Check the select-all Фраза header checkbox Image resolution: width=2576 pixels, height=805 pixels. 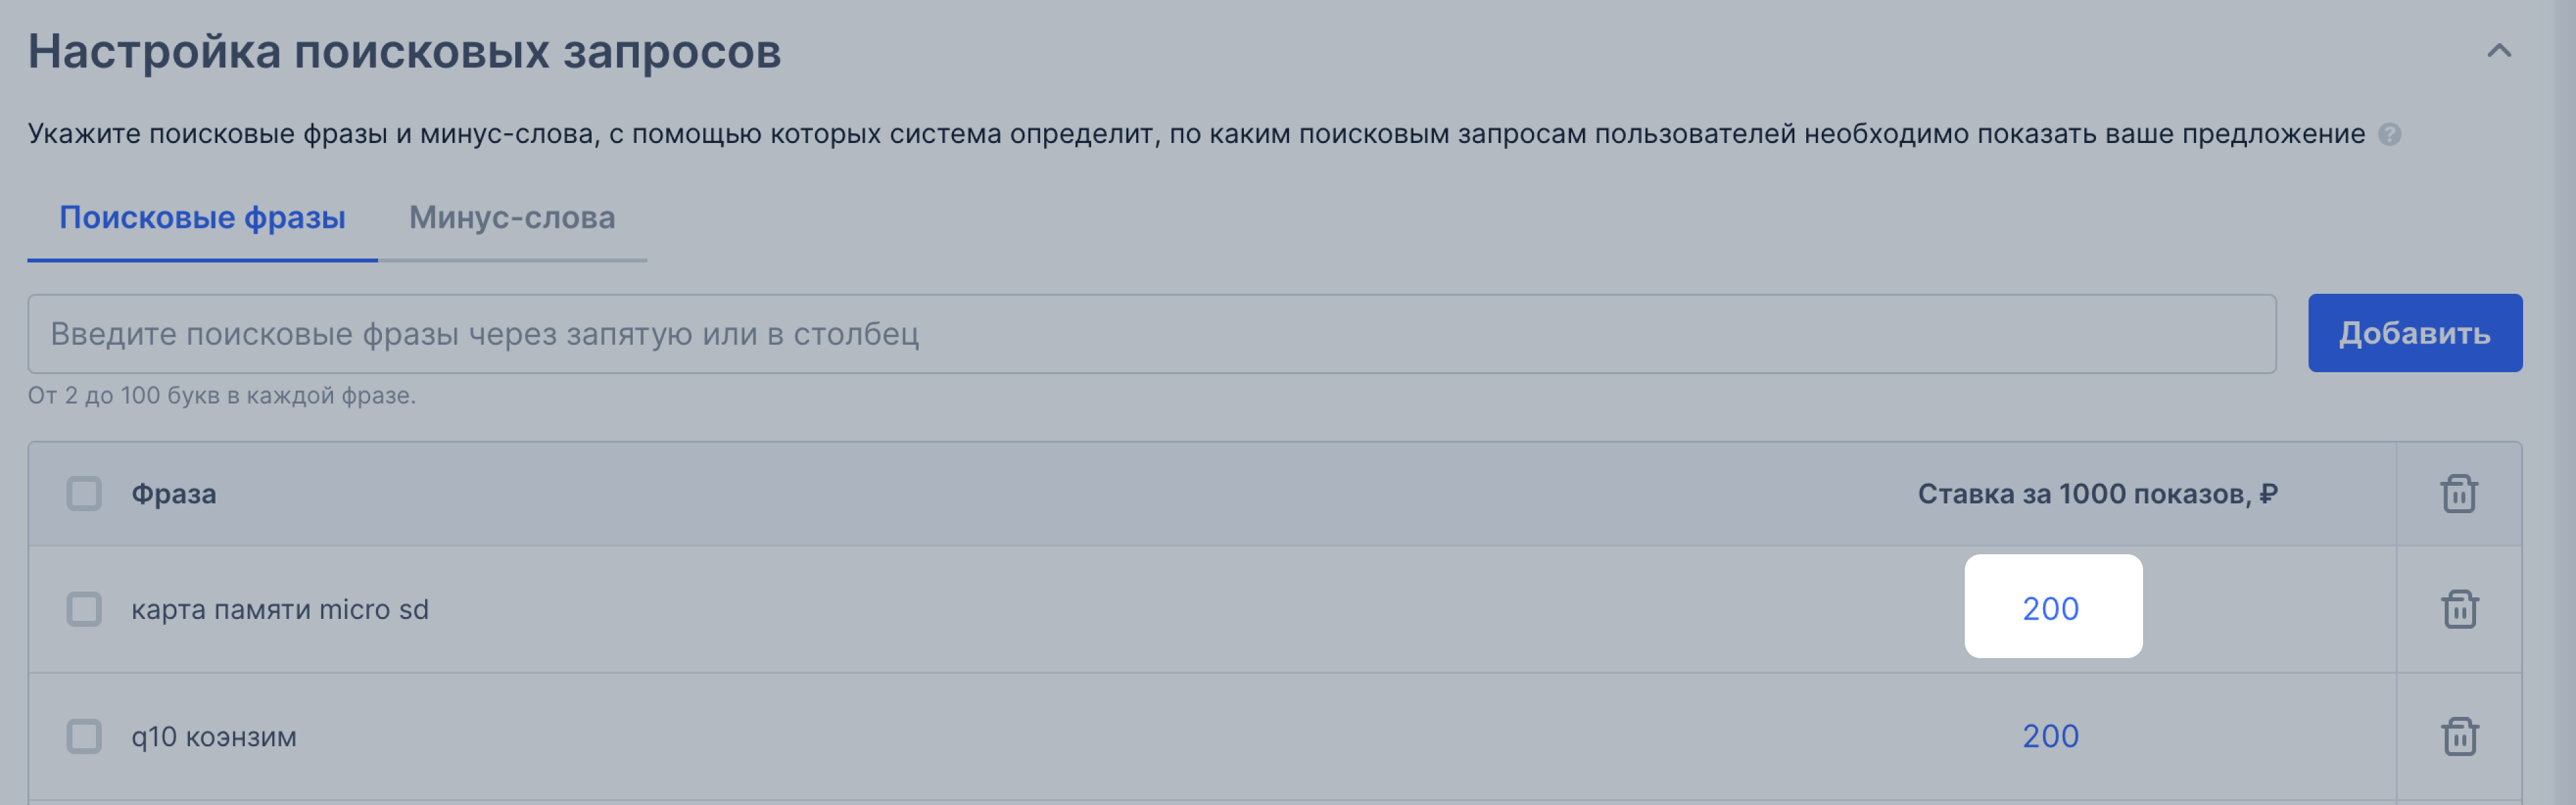pyautogui.click(x=84, y=493)
